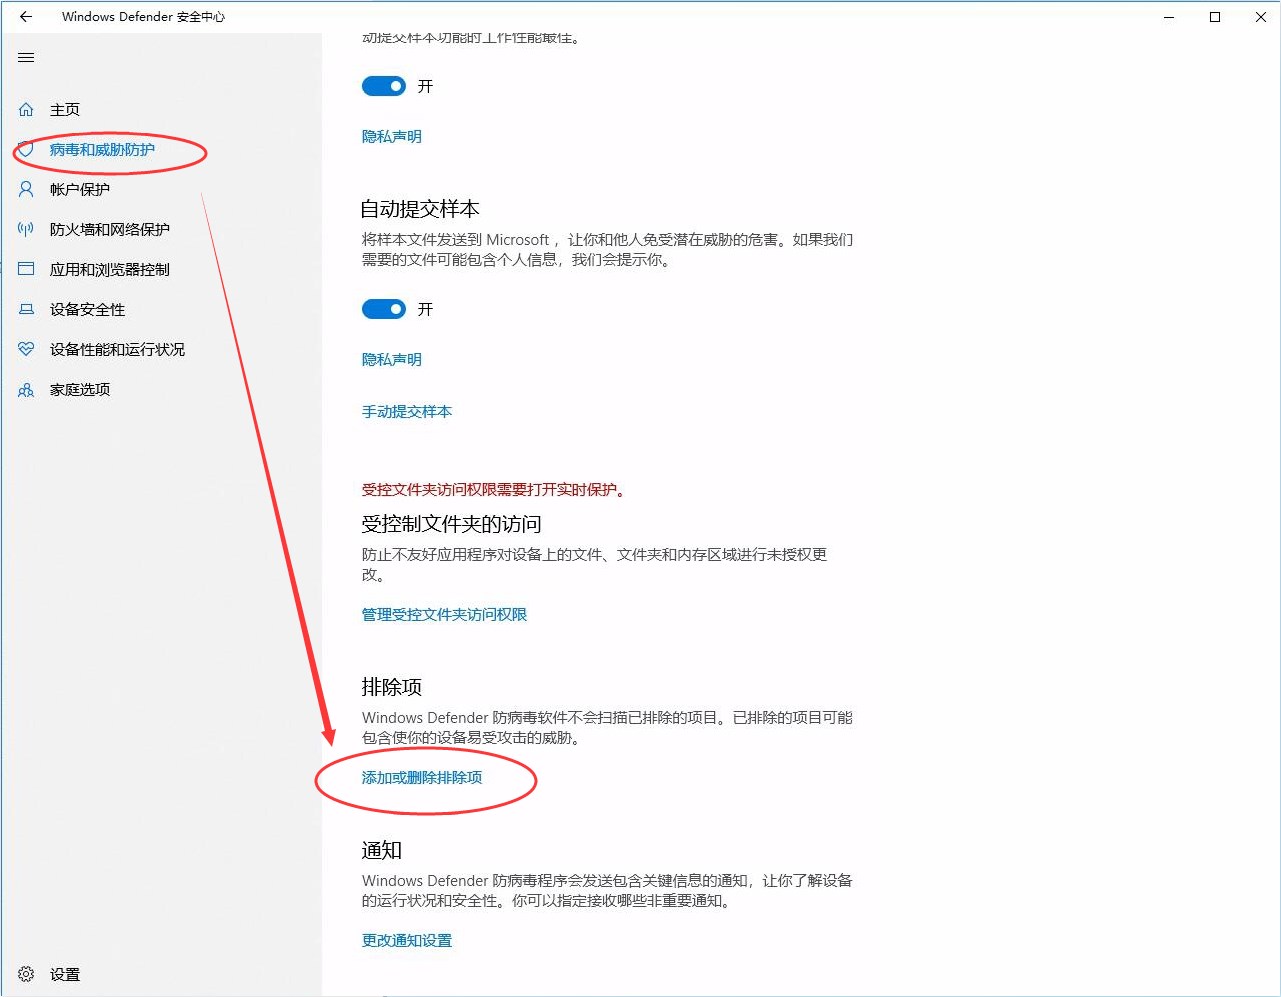
Task: Click the family icon for 家庭选项
Action: coord(26,390)
